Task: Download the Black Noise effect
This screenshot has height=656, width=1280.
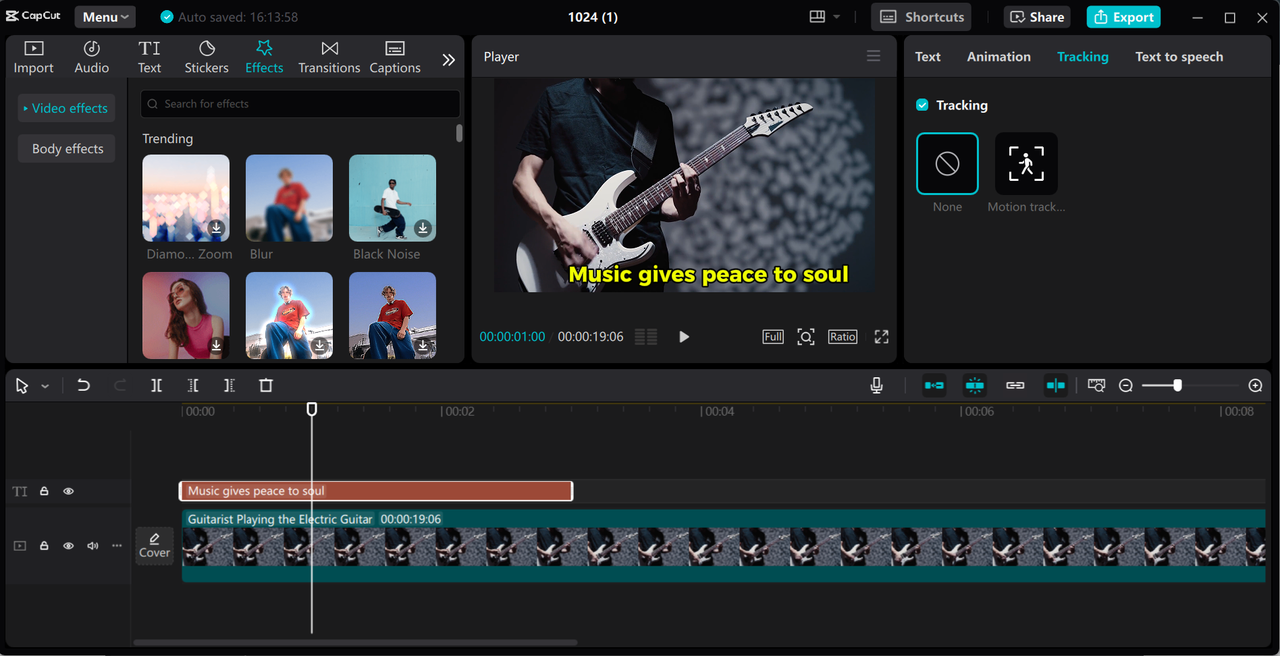Action: coord(423,228)
